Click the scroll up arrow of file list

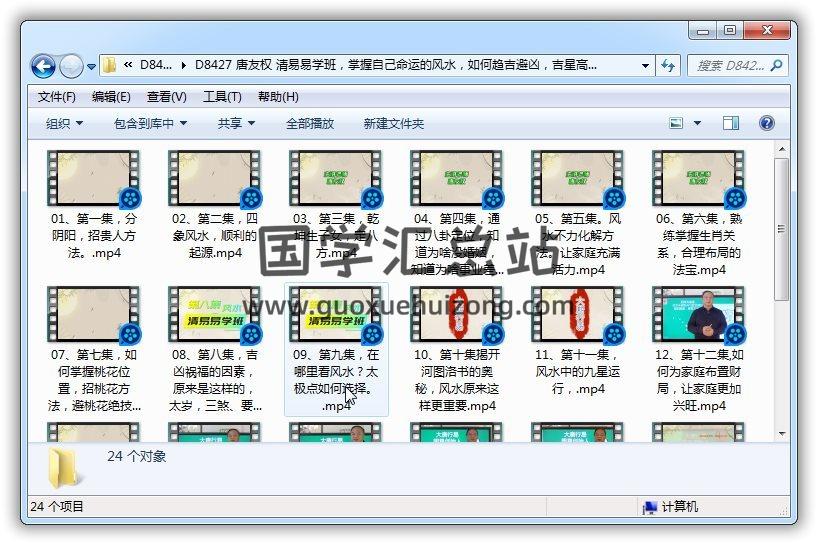click(x=781, y=150)
